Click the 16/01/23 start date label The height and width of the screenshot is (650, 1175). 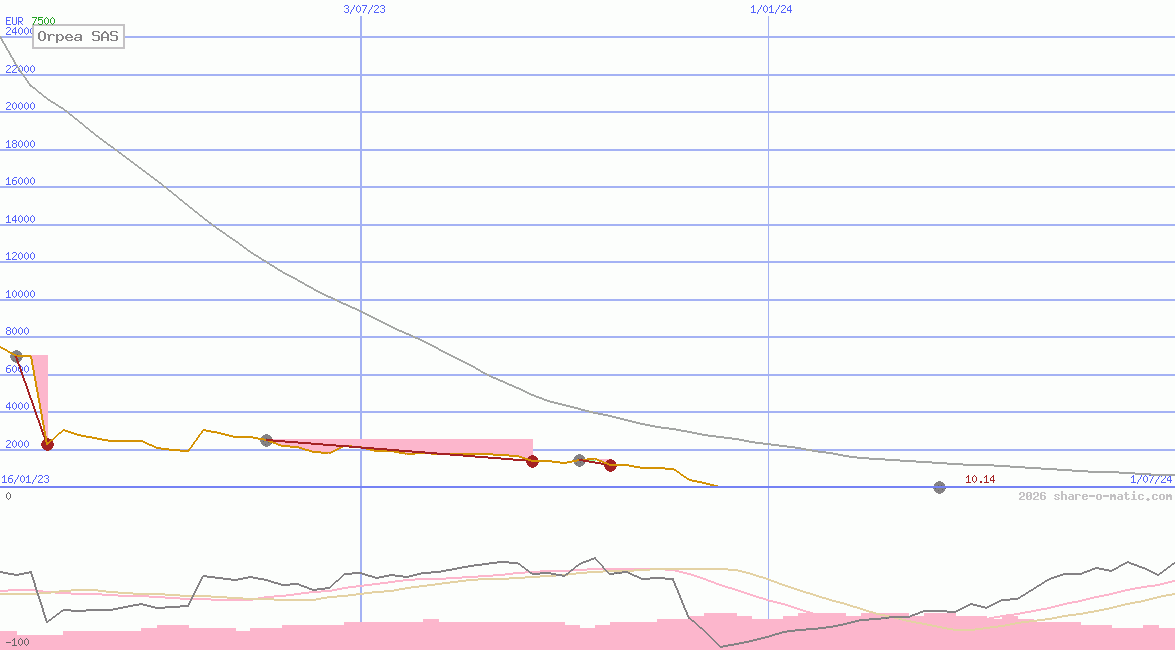(25, 479)
